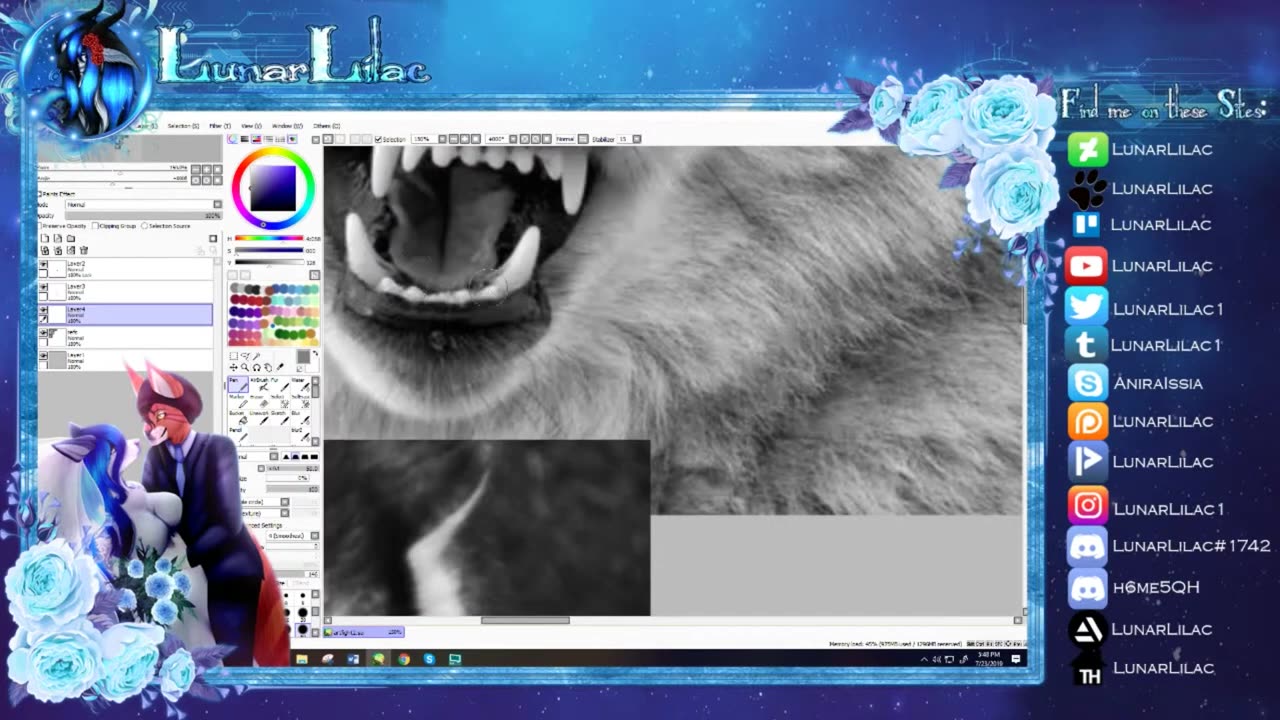This screenshot has width=1280, height=720.
Task: Toggle the Selection Source option
Action: (144, 226)
